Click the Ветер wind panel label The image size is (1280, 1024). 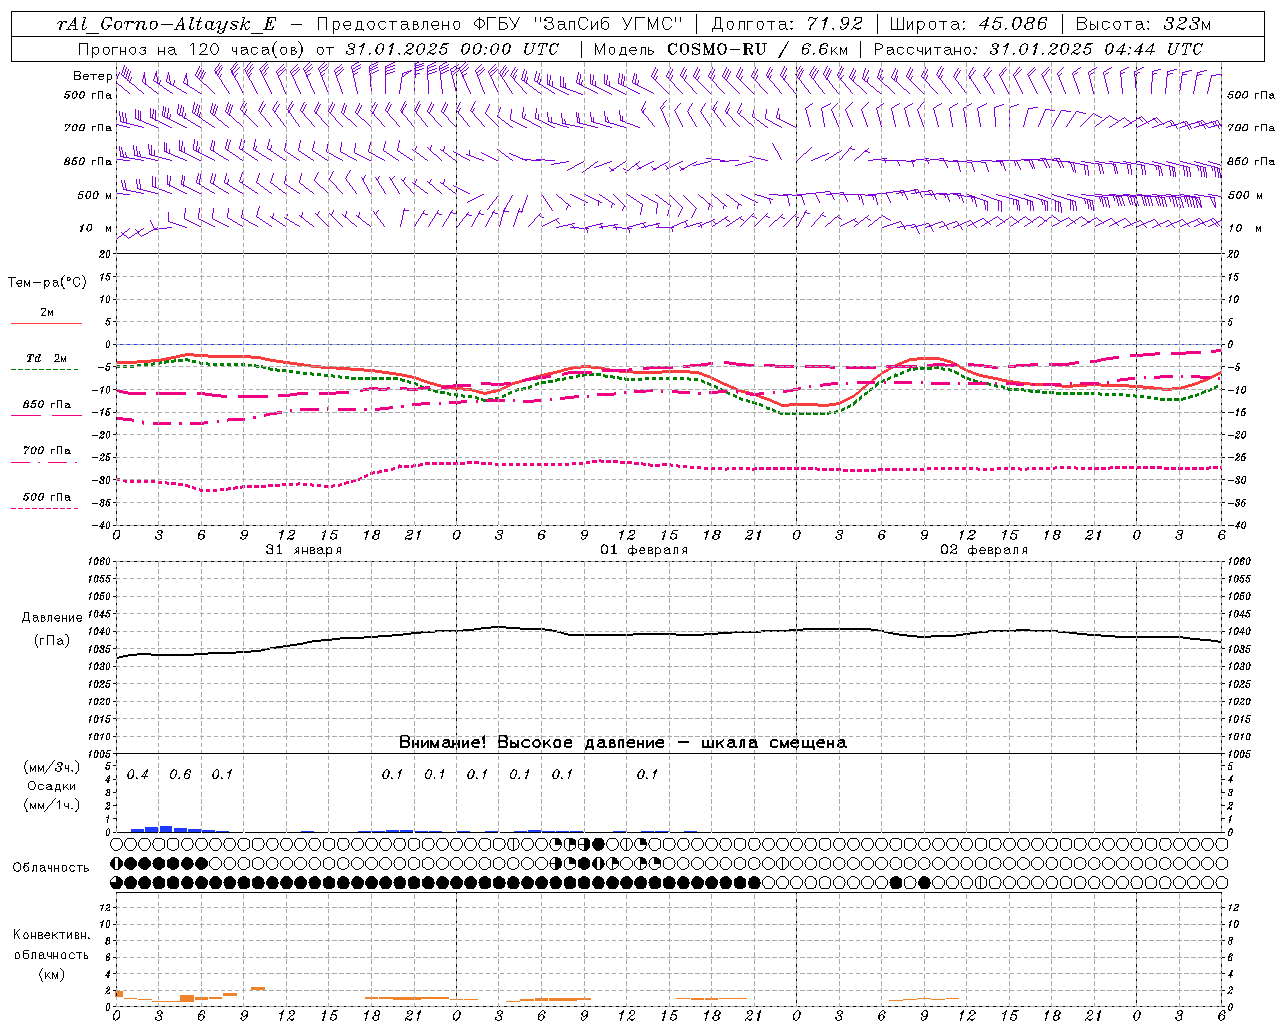92,76
